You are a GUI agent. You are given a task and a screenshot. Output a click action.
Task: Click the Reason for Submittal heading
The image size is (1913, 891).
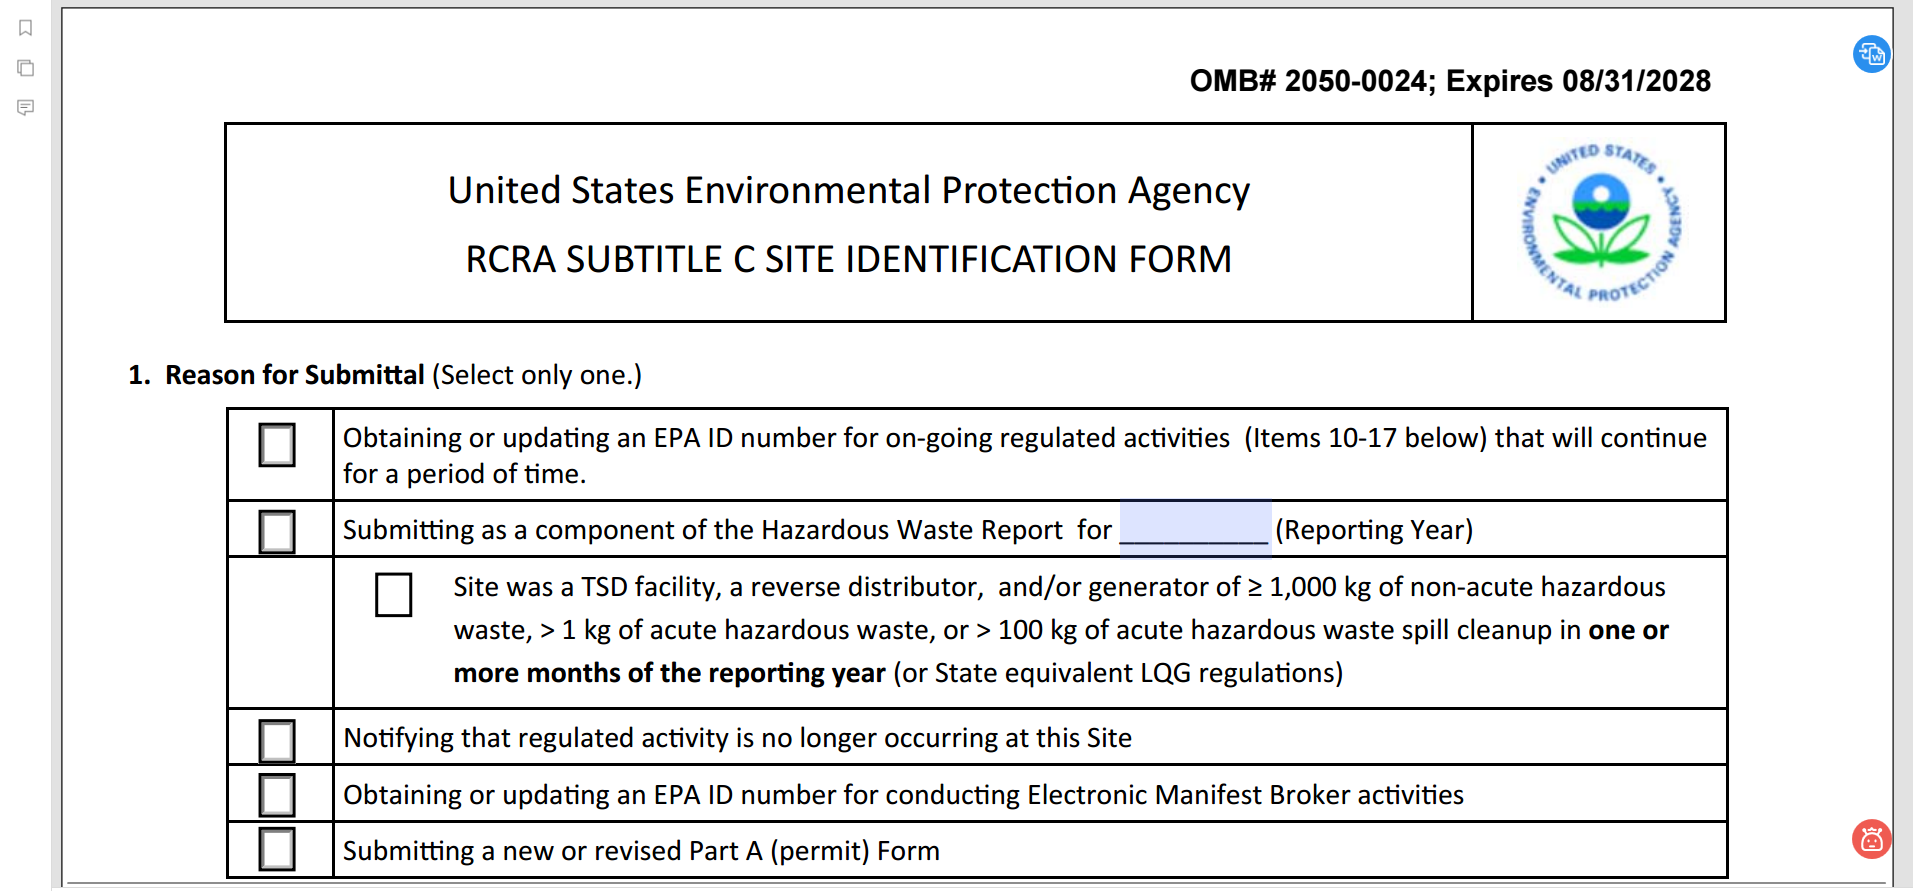tap(294, 375)
